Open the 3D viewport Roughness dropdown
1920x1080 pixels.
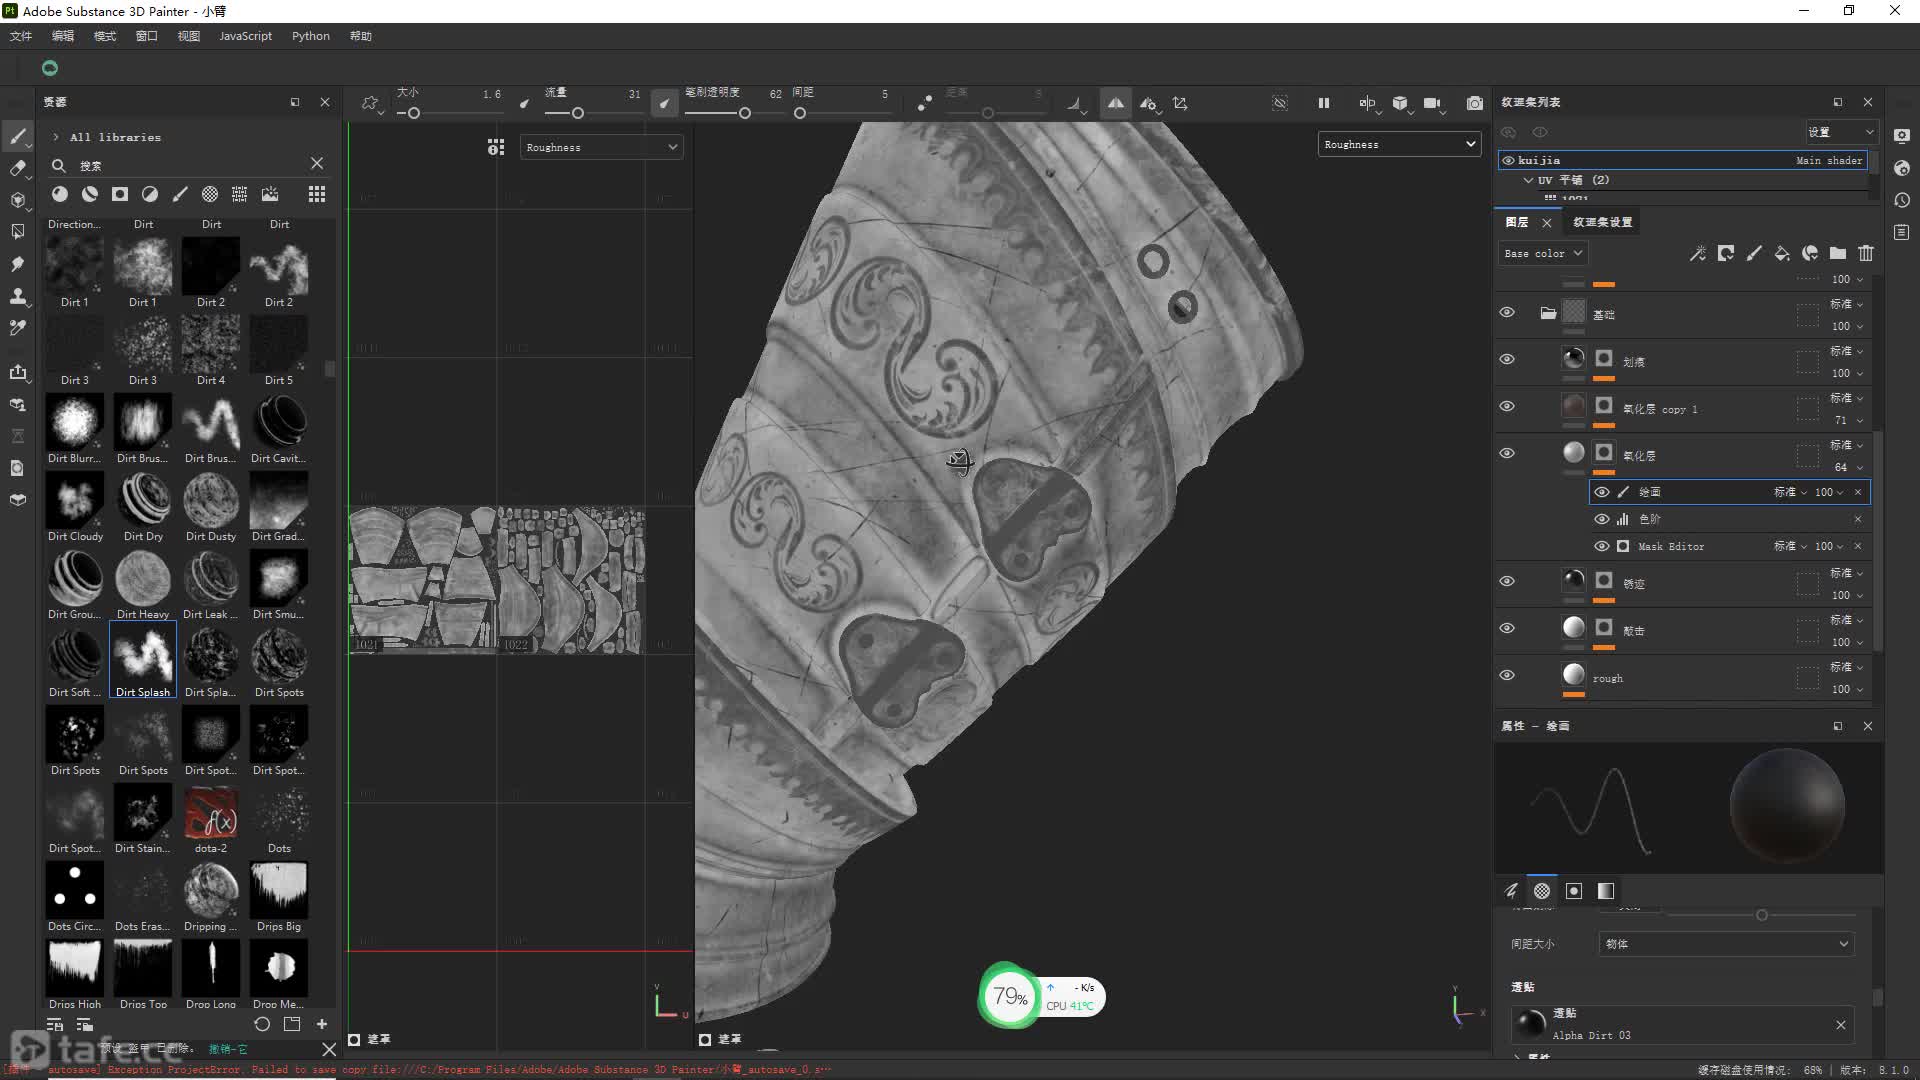pyautogui.click(x=1399, y=144)
